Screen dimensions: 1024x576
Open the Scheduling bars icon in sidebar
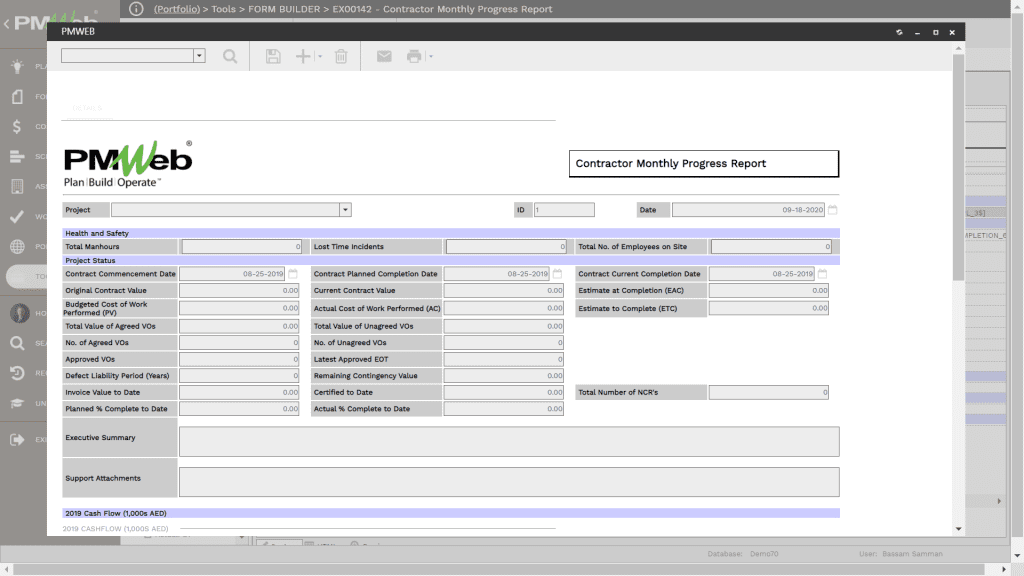[18, 157]
